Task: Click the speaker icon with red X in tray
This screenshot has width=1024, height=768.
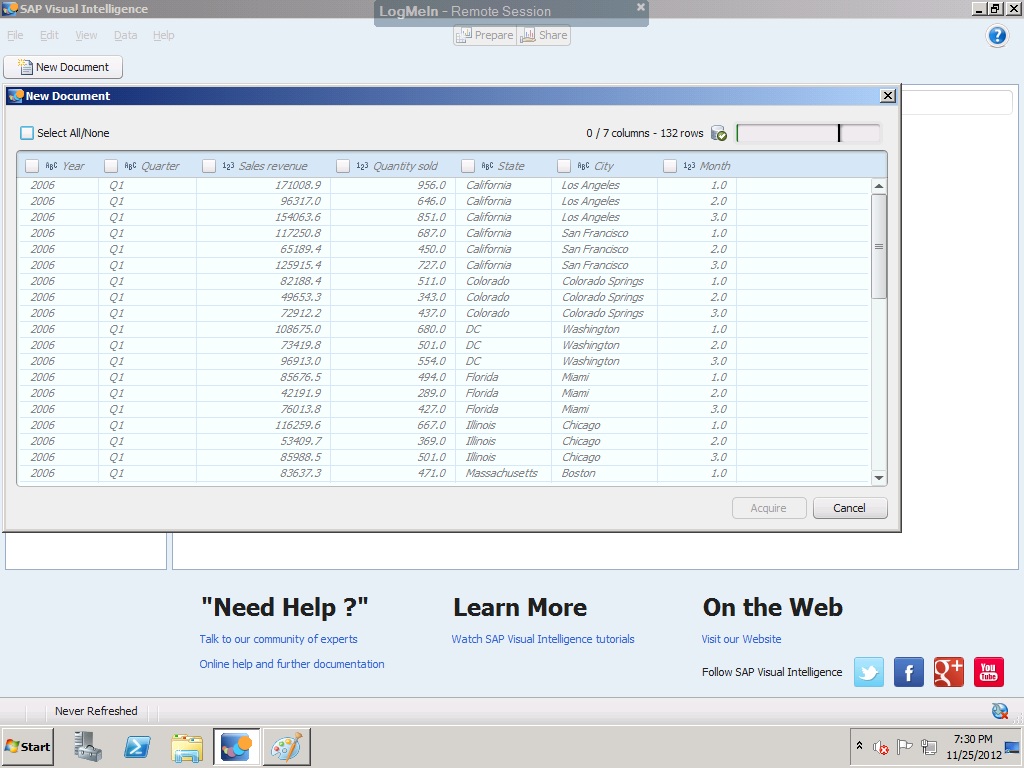Action: (x=881, y=746)
